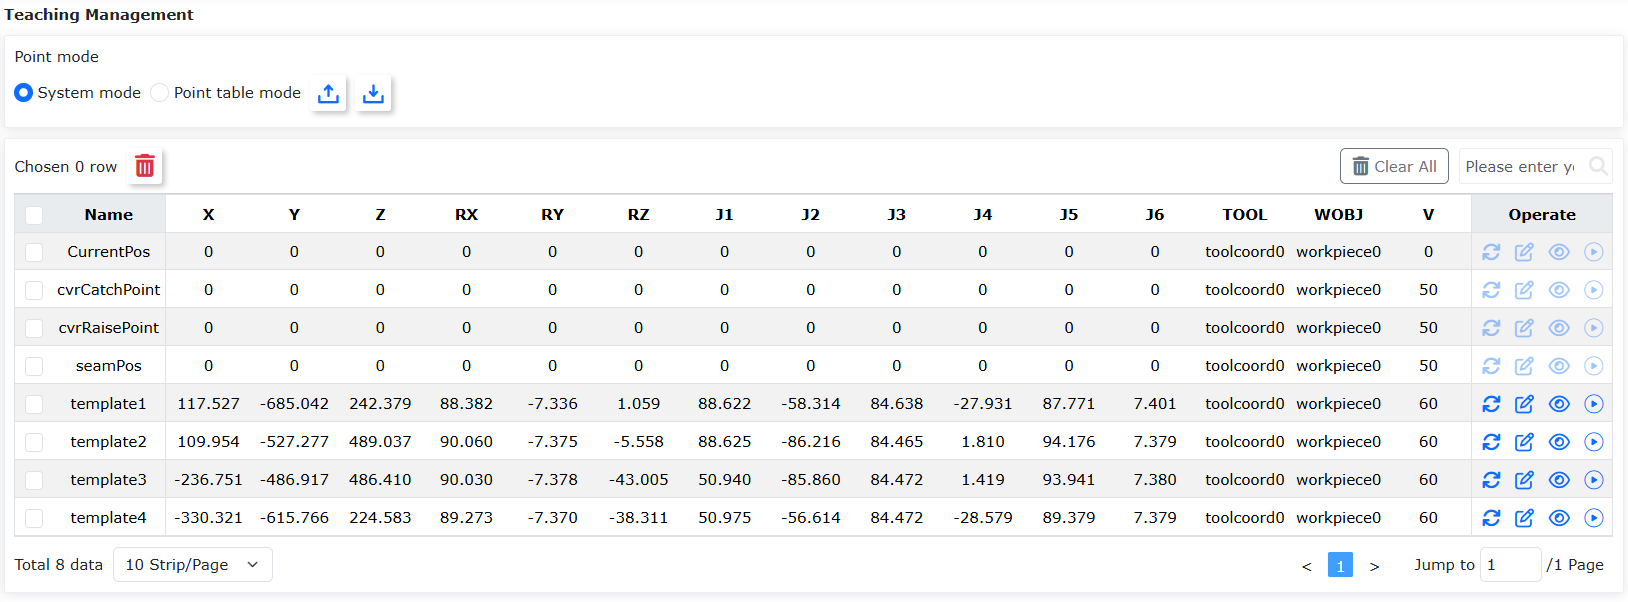Viewport: 1628px width, 602px height.
Task: Select Point table mode radio button
Action: (159, 93)
